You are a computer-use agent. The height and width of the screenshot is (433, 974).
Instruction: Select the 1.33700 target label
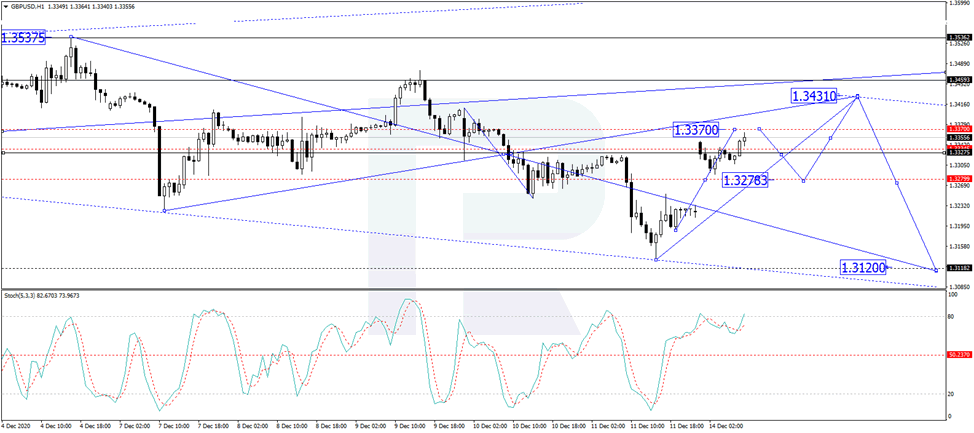(696, 130)
